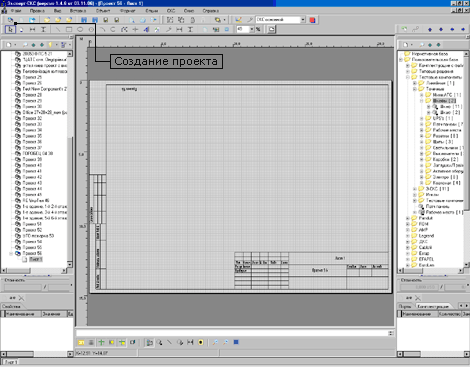Image resolution: width=470 pixels, height=367 pixels.
Task: Open the Правка menu
Action: point(37,11)
